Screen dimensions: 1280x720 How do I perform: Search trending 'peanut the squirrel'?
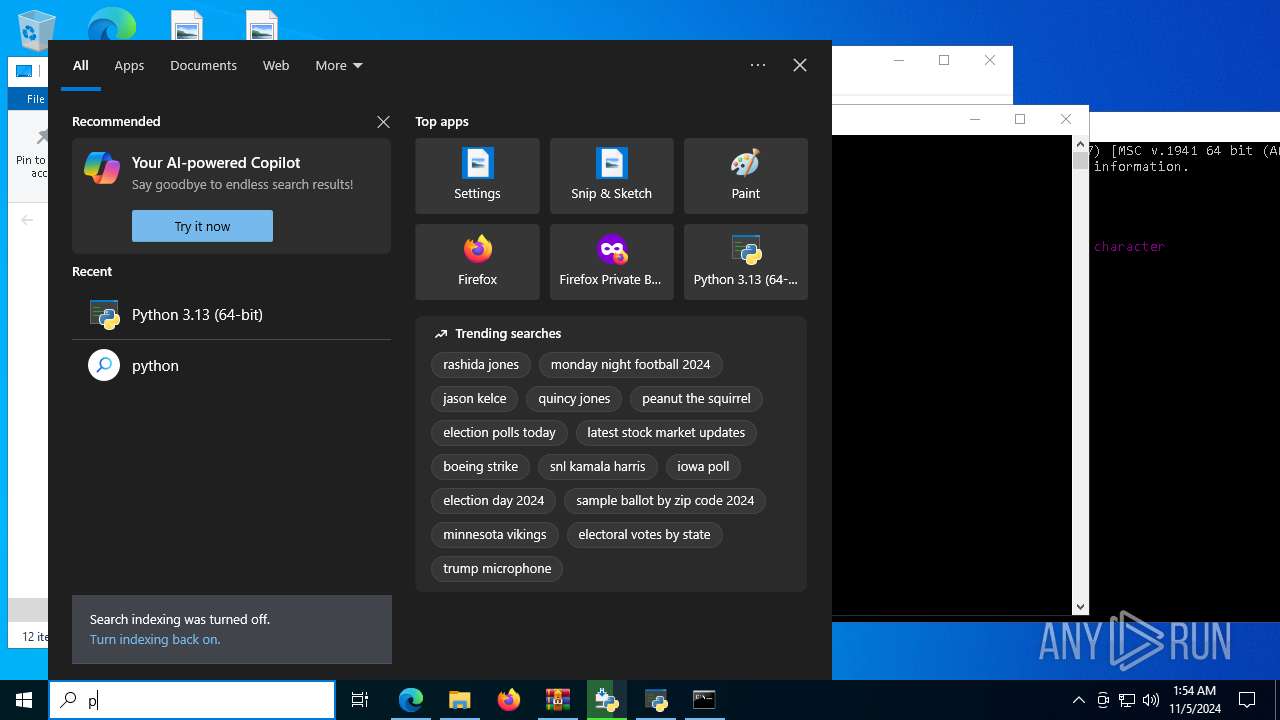click(x=696, y=399)
